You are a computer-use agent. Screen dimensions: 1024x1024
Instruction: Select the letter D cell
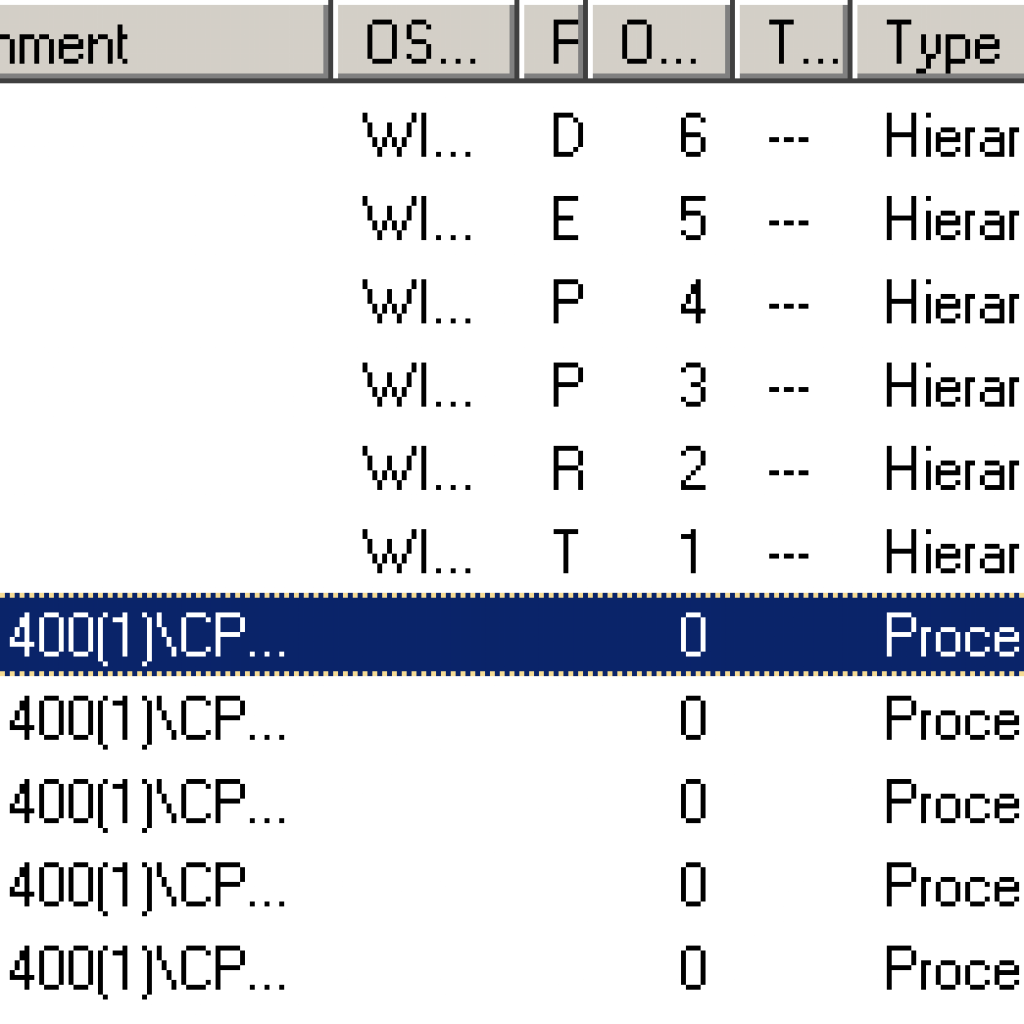pos(567,135)
